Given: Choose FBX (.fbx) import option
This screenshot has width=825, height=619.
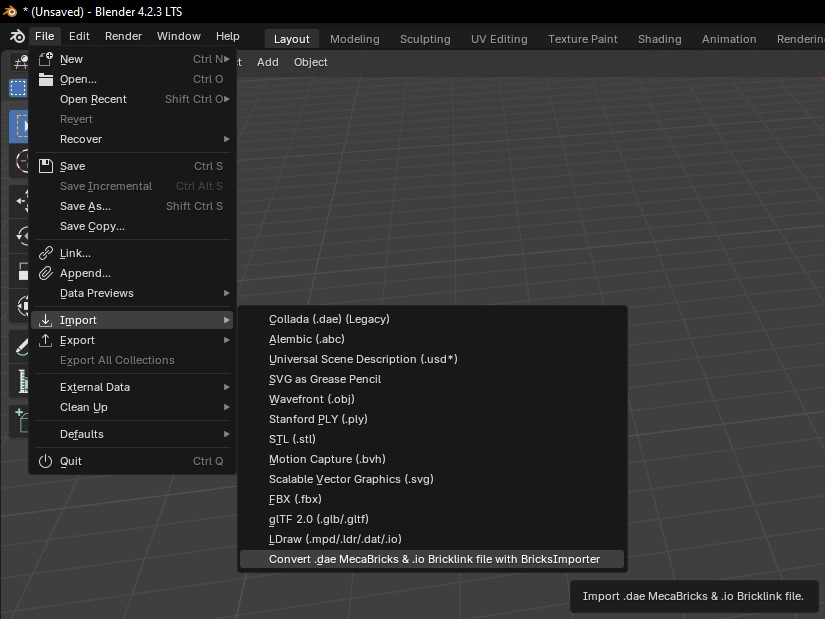Looking at the screenshot, I should (x=295, y=499).
